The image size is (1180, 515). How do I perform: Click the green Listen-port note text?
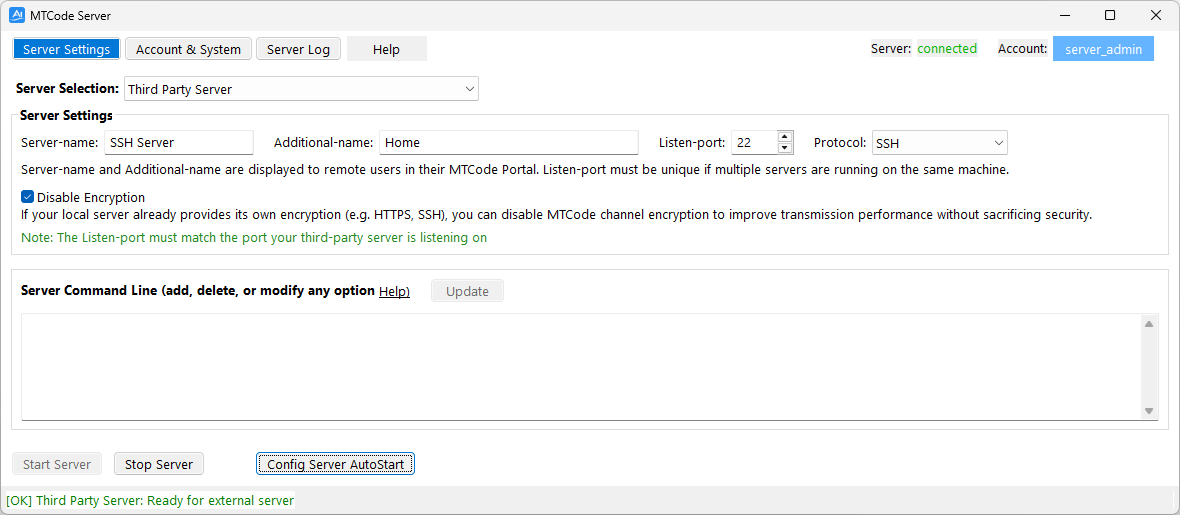point(254,237)
